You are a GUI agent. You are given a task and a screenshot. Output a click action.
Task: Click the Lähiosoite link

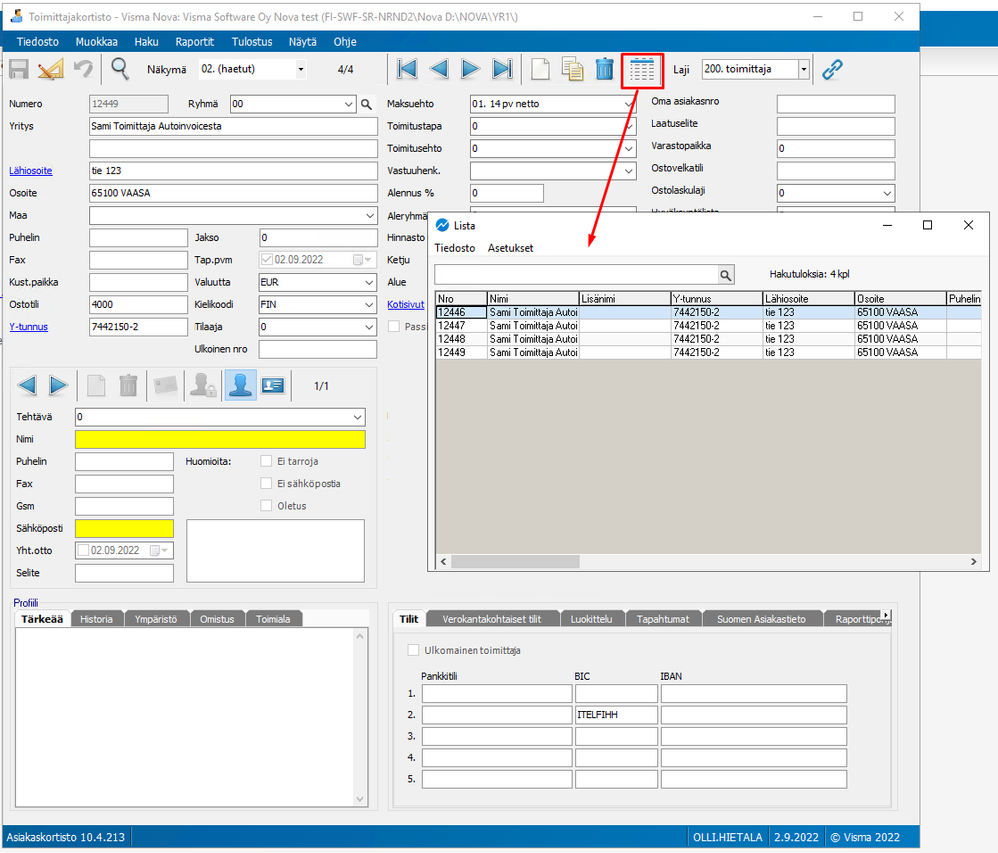click(30, 171)
